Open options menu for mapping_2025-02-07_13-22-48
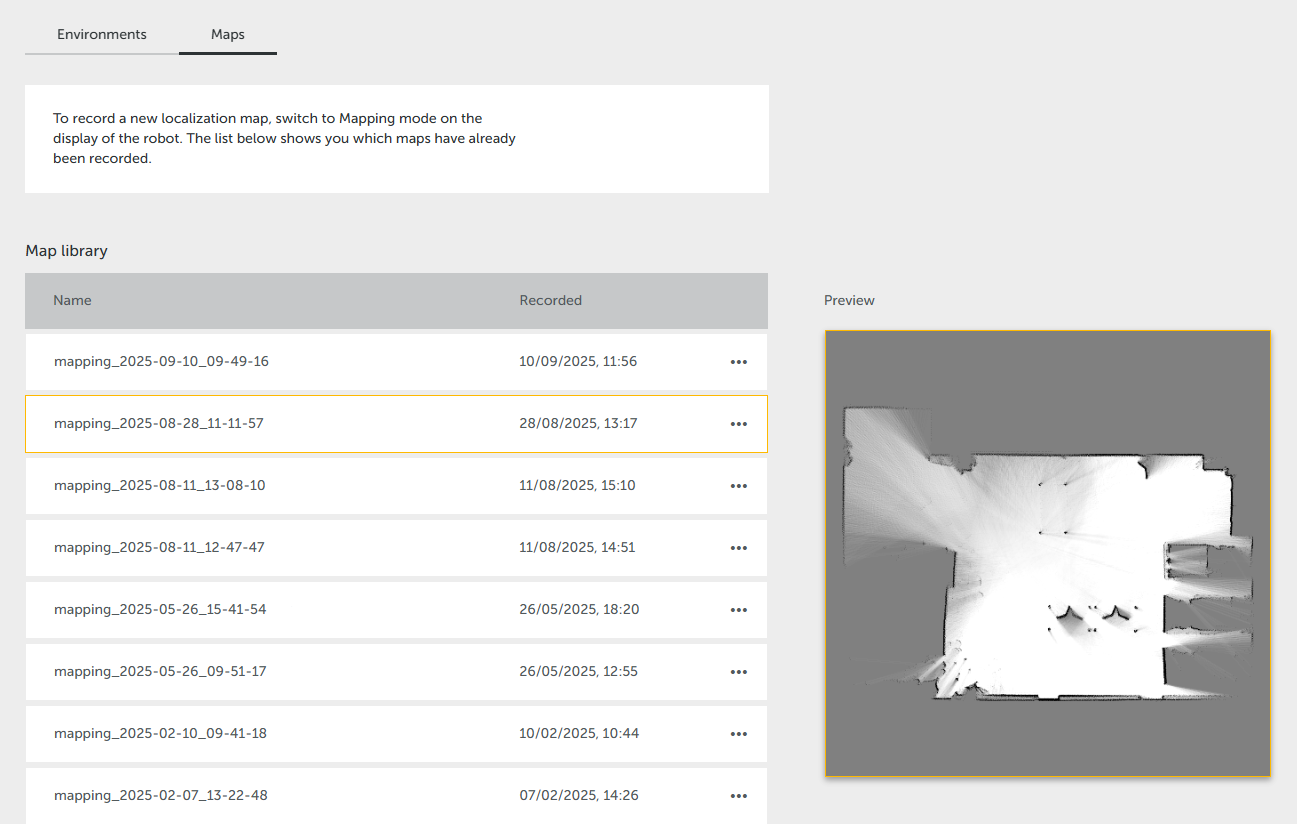This screenshot has height=824, width=1297. pos(739,796)
